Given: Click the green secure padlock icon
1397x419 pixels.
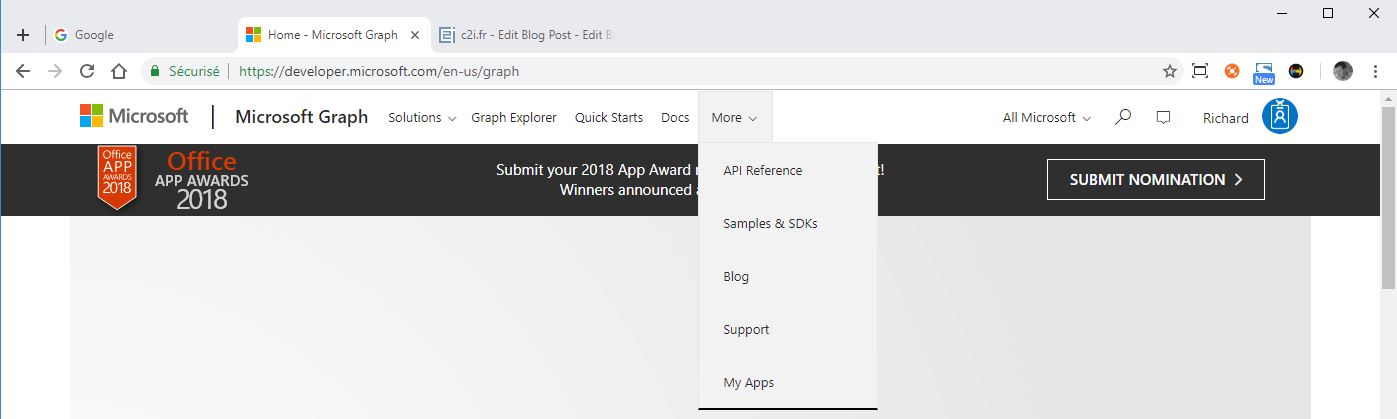Looking at the screenshot, I should pos(155,71).
